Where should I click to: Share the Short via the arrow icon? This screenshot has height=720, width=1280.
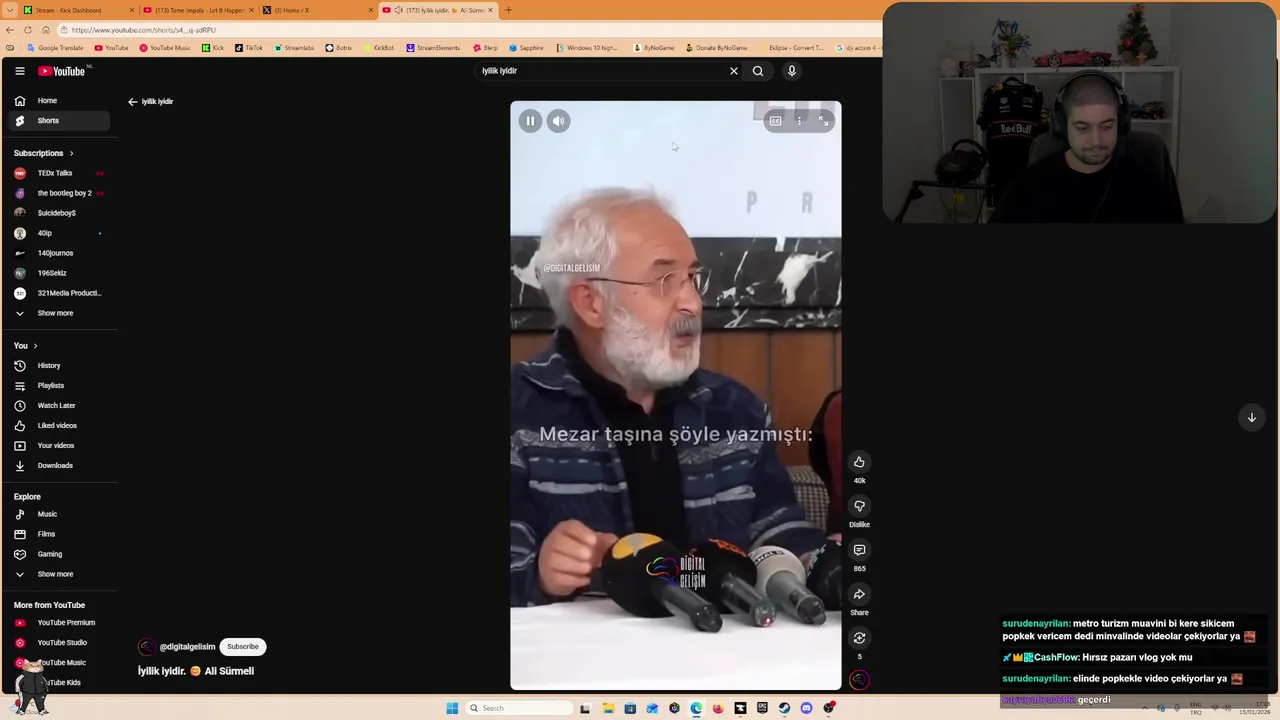click(x=859, y=594)
